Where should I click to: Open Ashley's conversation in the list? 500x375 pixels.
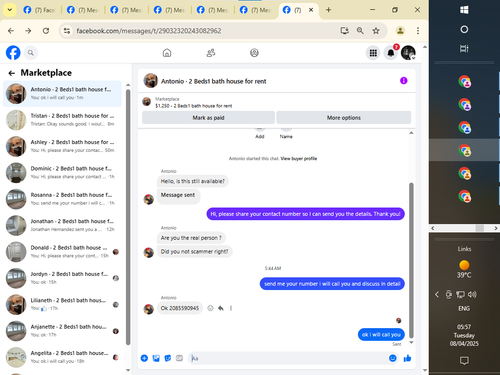(x=62, y=146)
